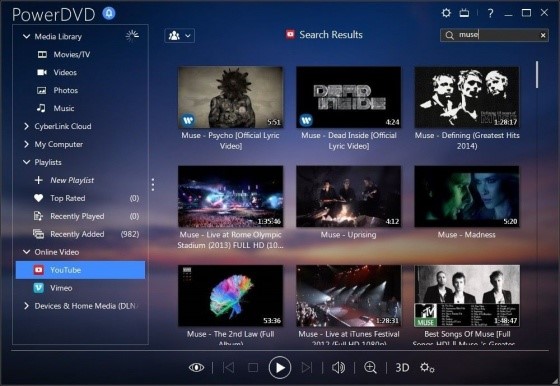Image resolution: width=560 pixels, height=386 pixels.
Task: Click the Muse - Uprising title text
Action: 349,235
